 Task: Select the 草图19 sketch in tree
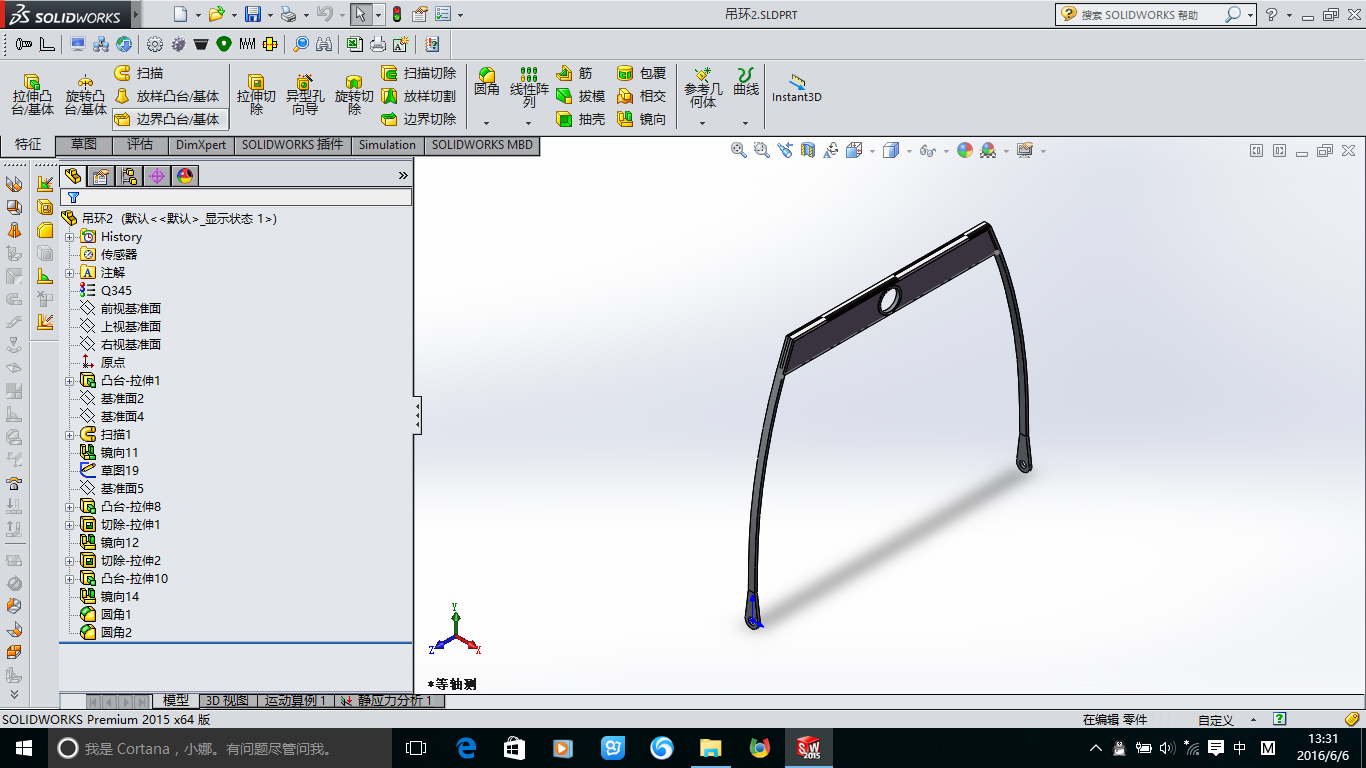click(x=108, y=471)
